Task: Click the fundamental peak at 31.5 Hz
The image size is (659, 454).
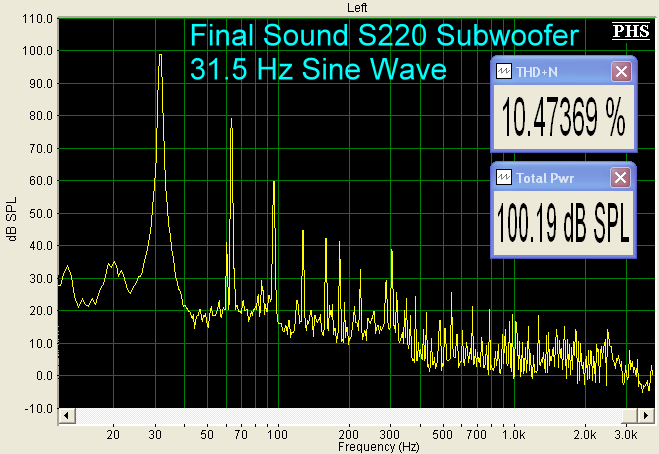Action: pos(160,55)
